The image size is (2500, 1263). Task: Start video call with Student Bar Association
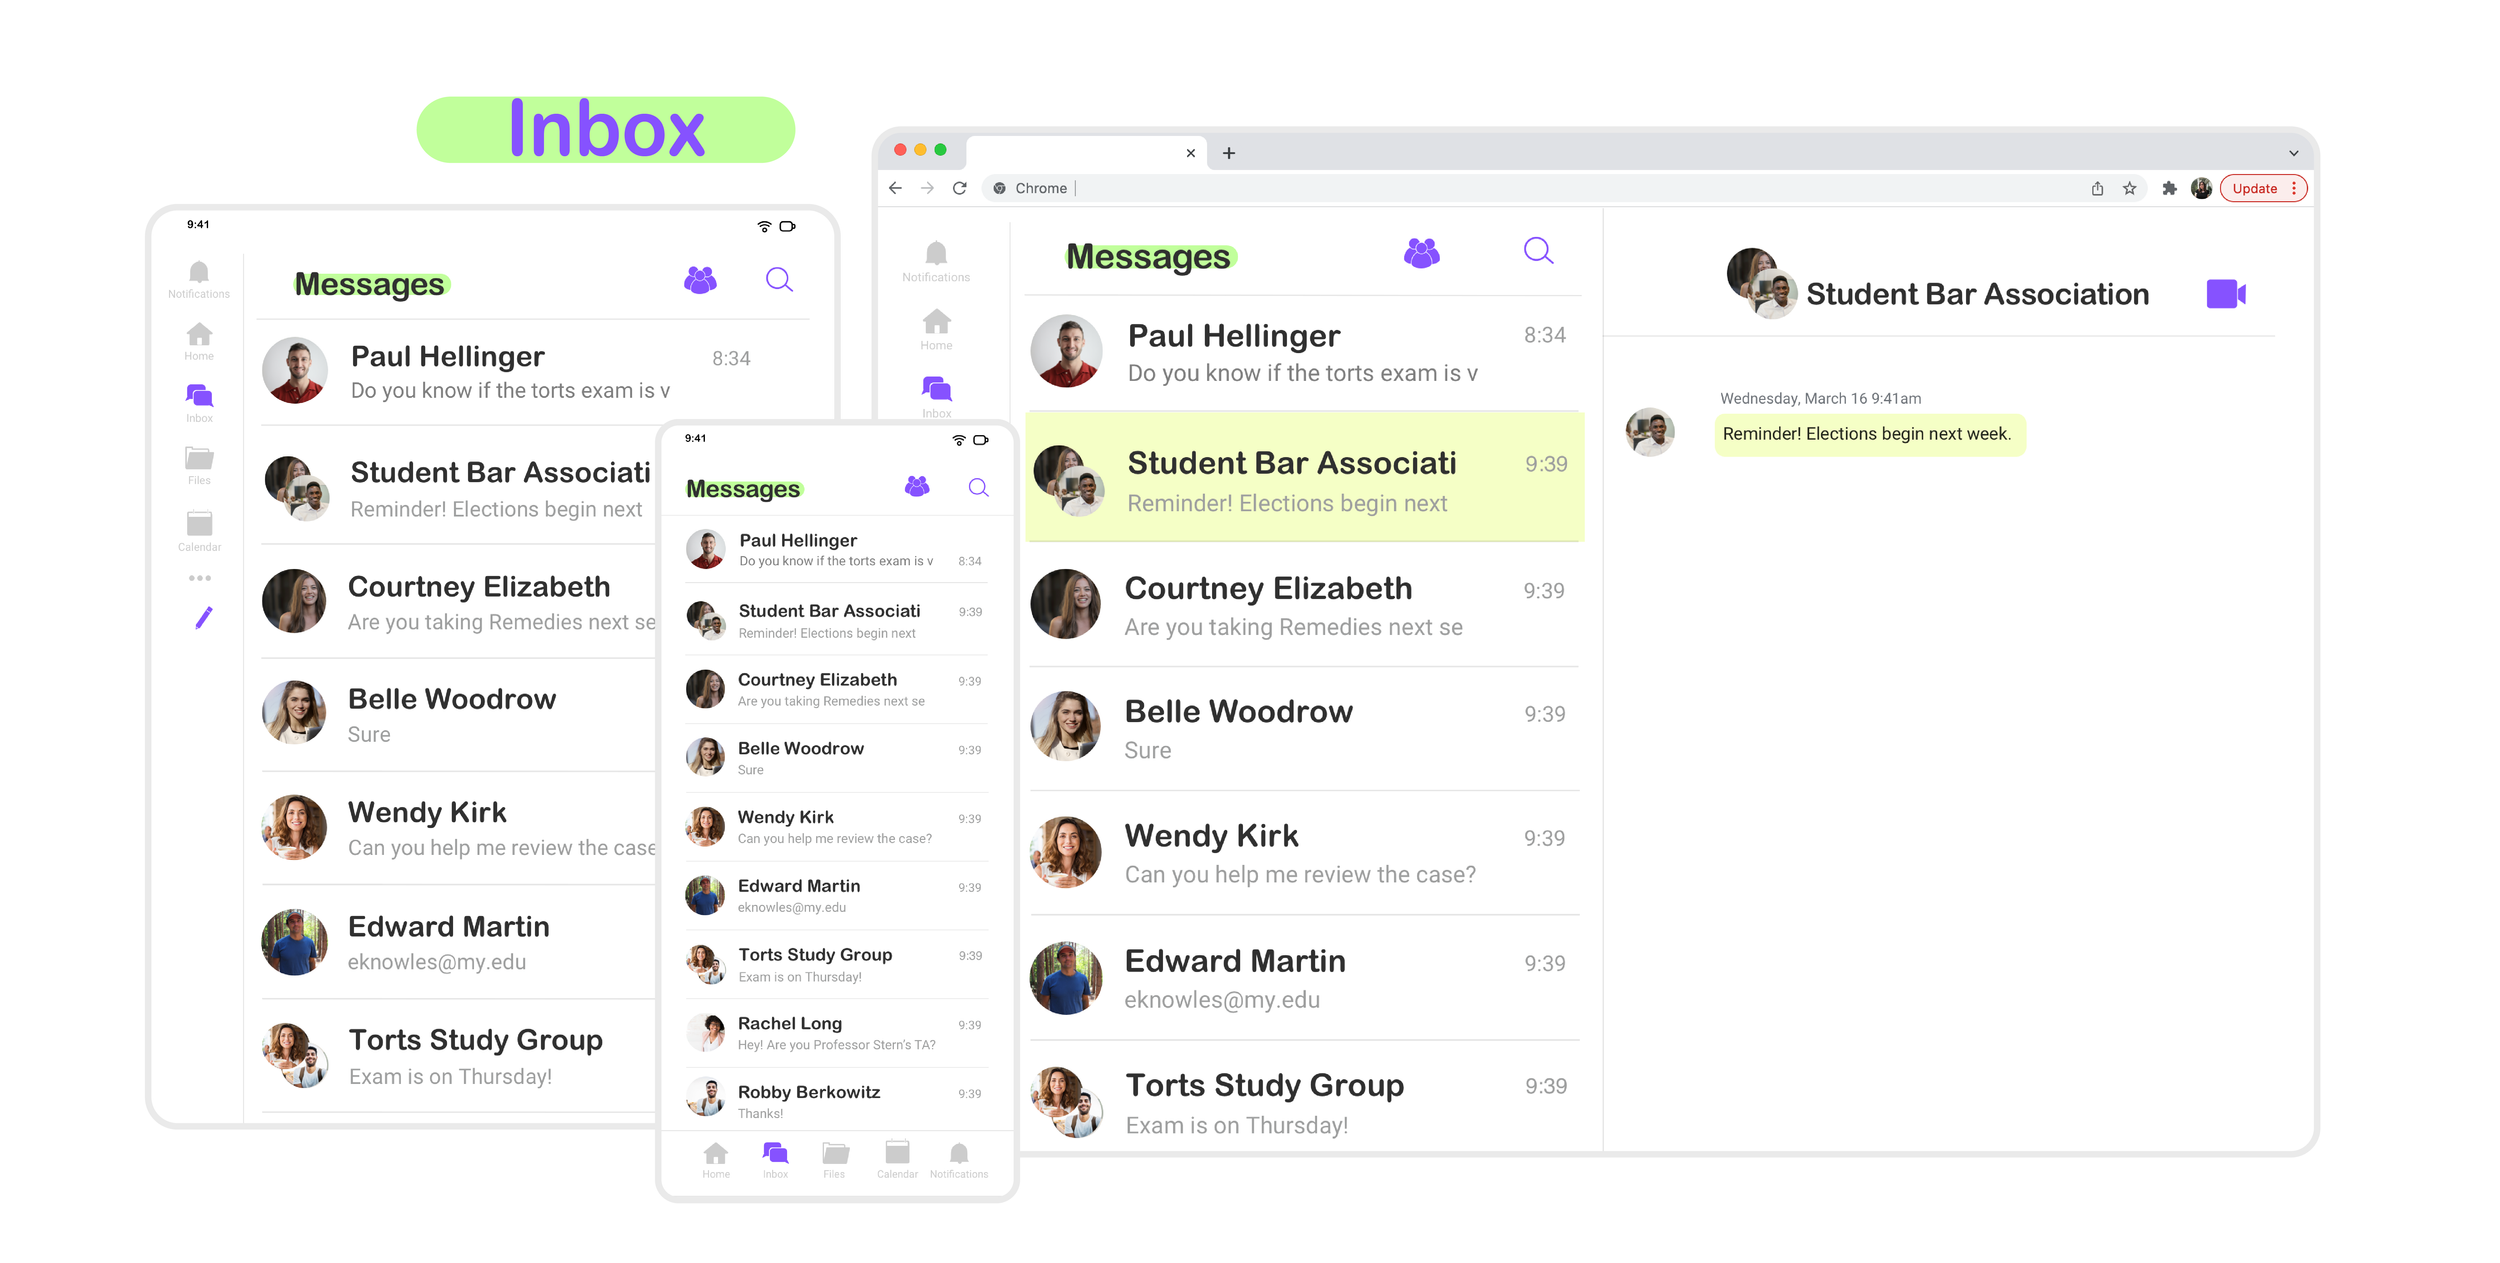pyautogui.click(x=2225, y=294)
